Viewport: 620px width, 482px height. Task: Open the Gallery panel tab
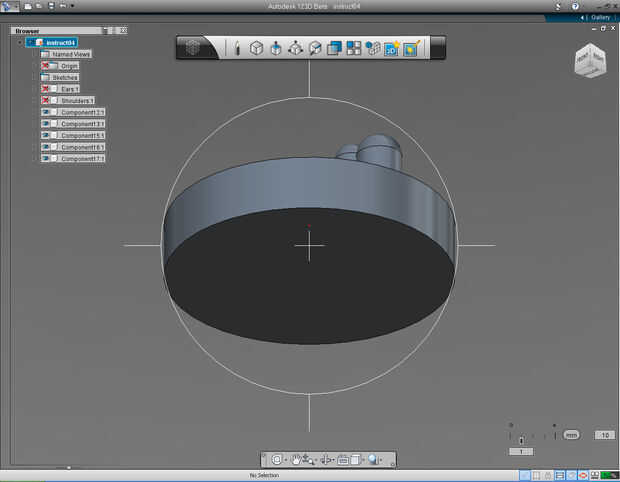tap(598, 17)
